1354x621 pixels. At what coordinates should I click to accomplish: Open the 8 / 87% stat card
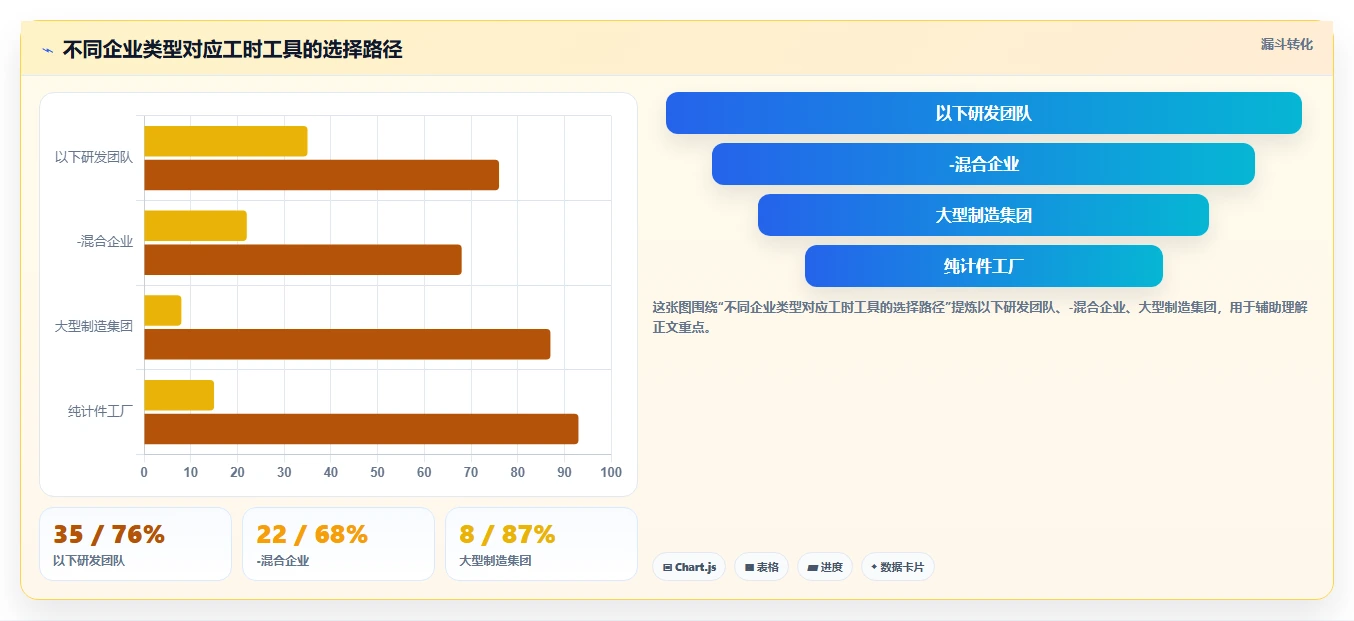(x=541, y=544)
